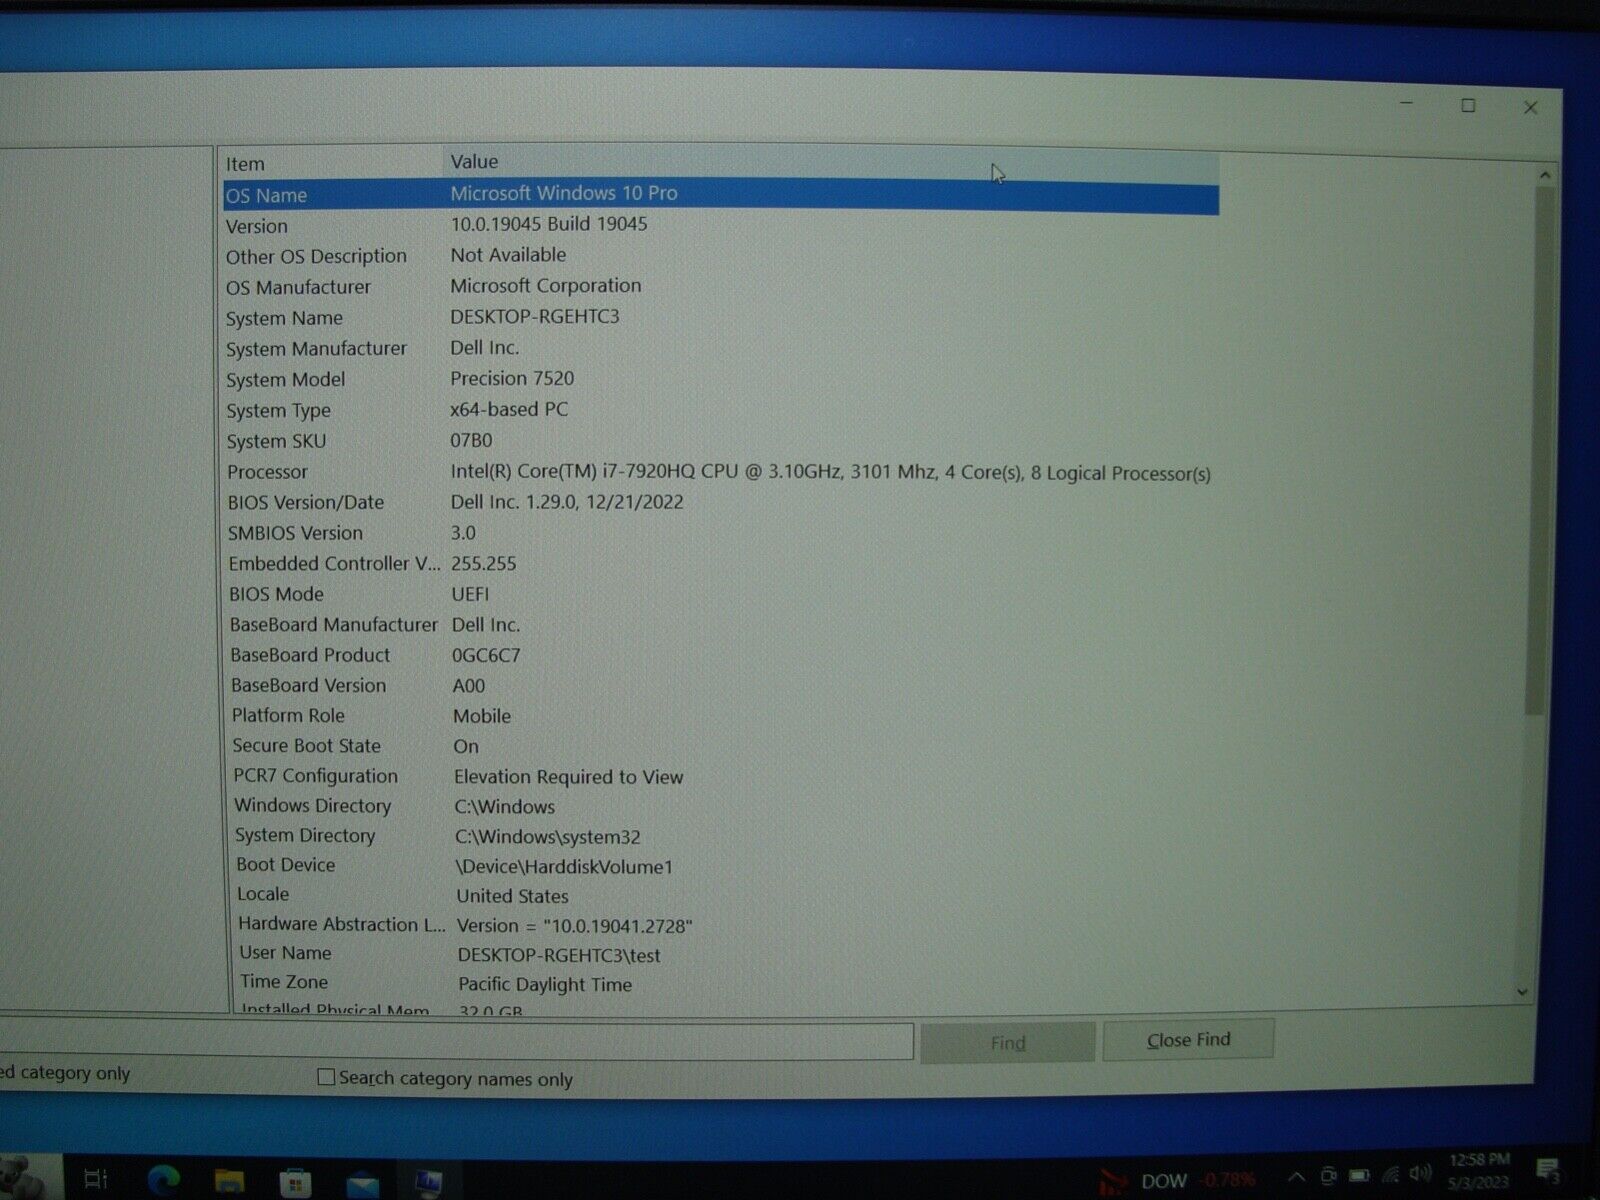Click the Close Find button

pyautogui.click(x=1188, y=1040)
